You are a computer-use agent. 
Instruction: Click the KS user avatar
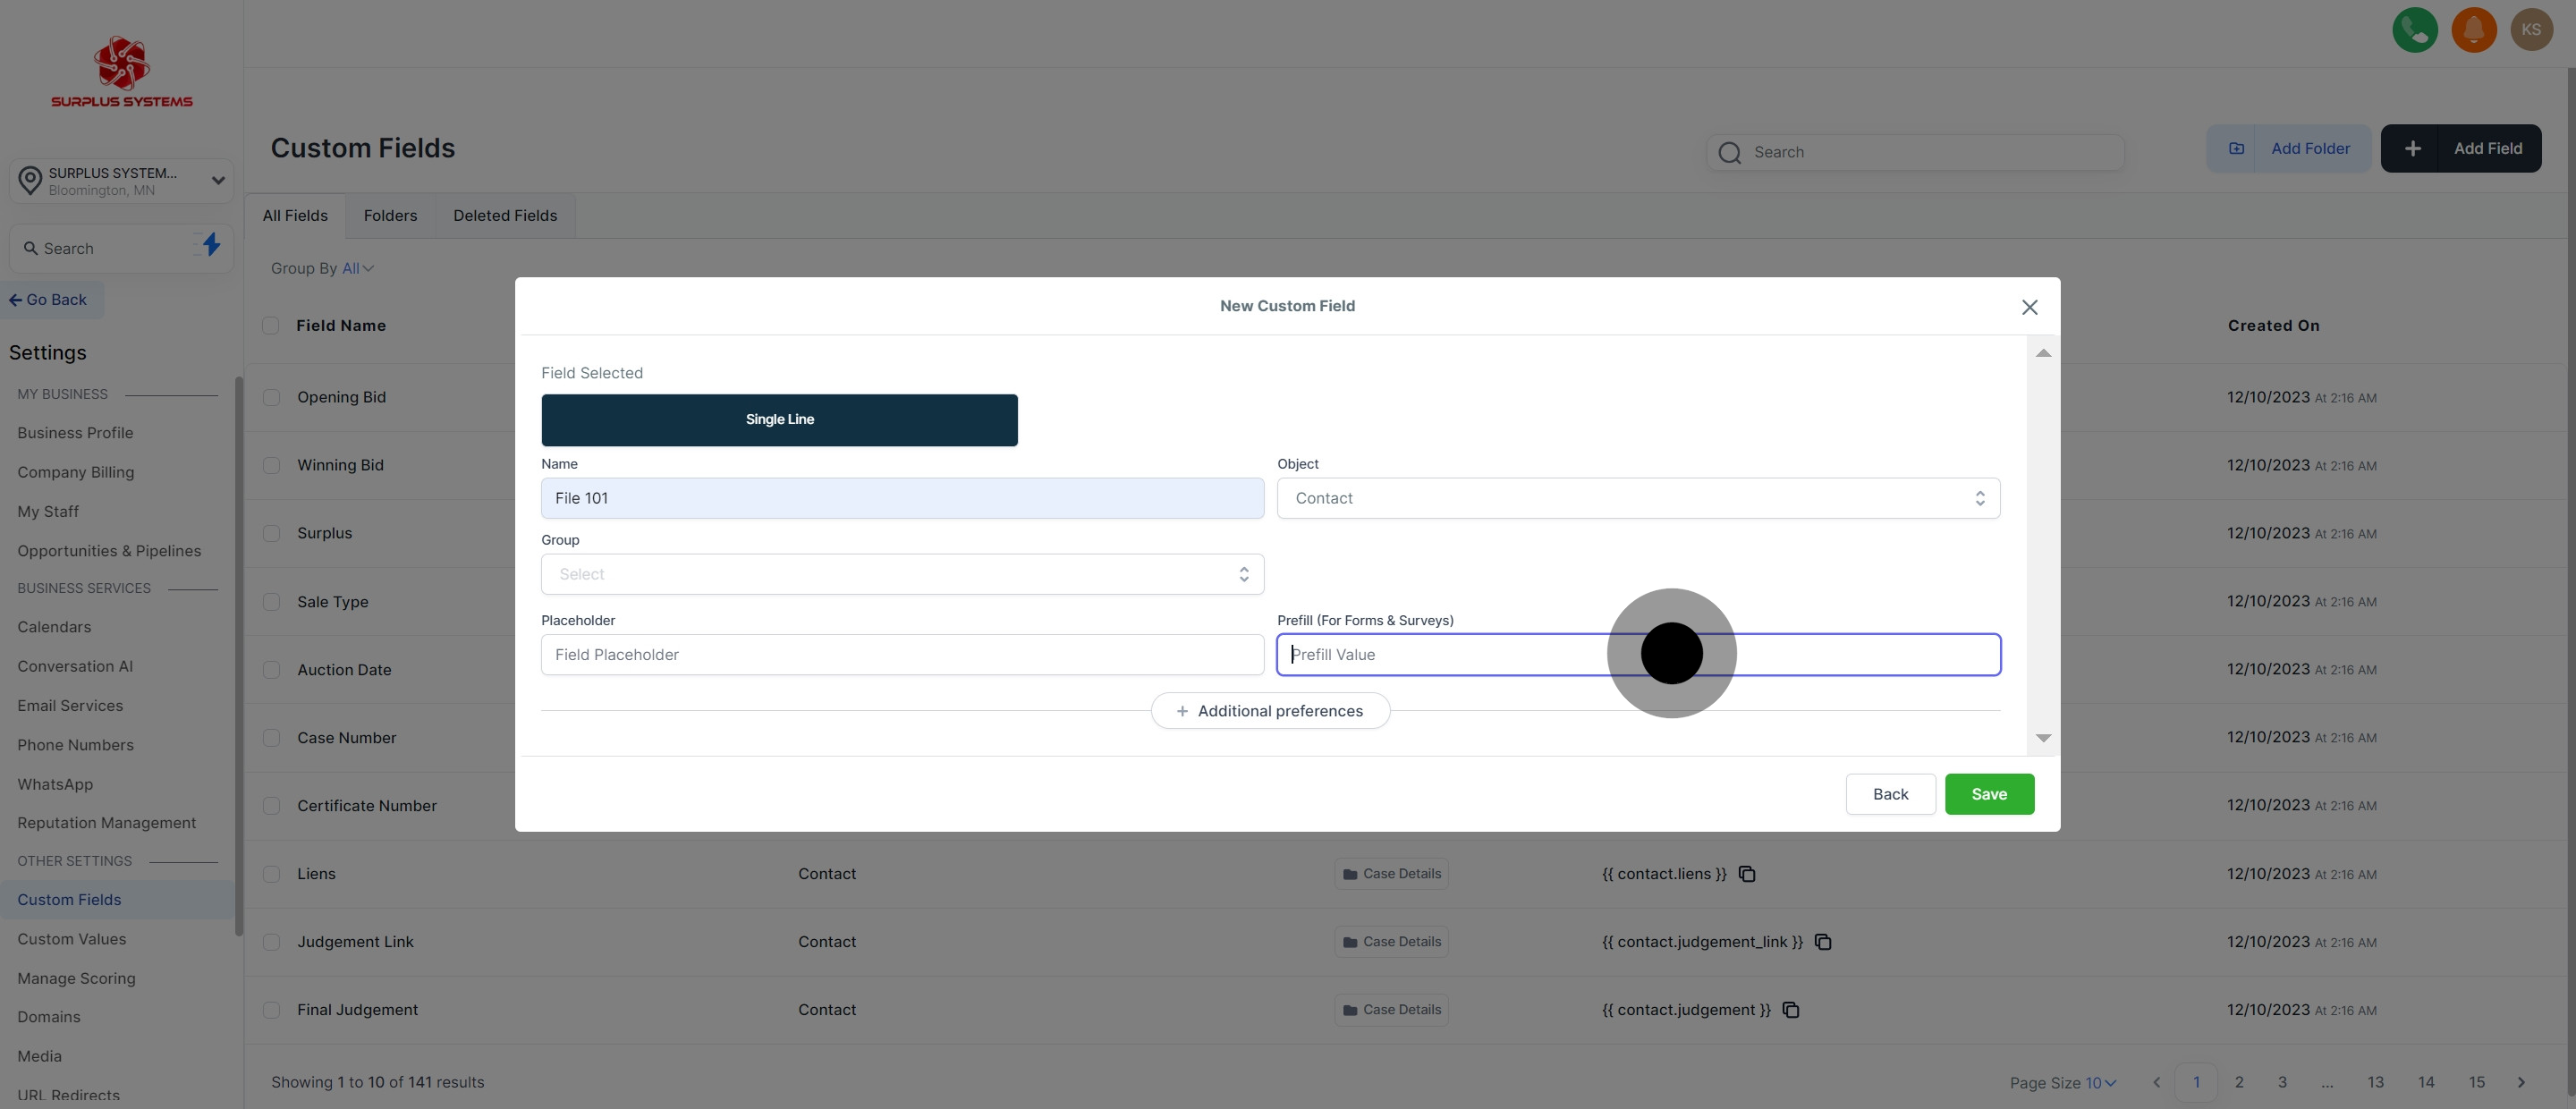(x=2531, y=30)
